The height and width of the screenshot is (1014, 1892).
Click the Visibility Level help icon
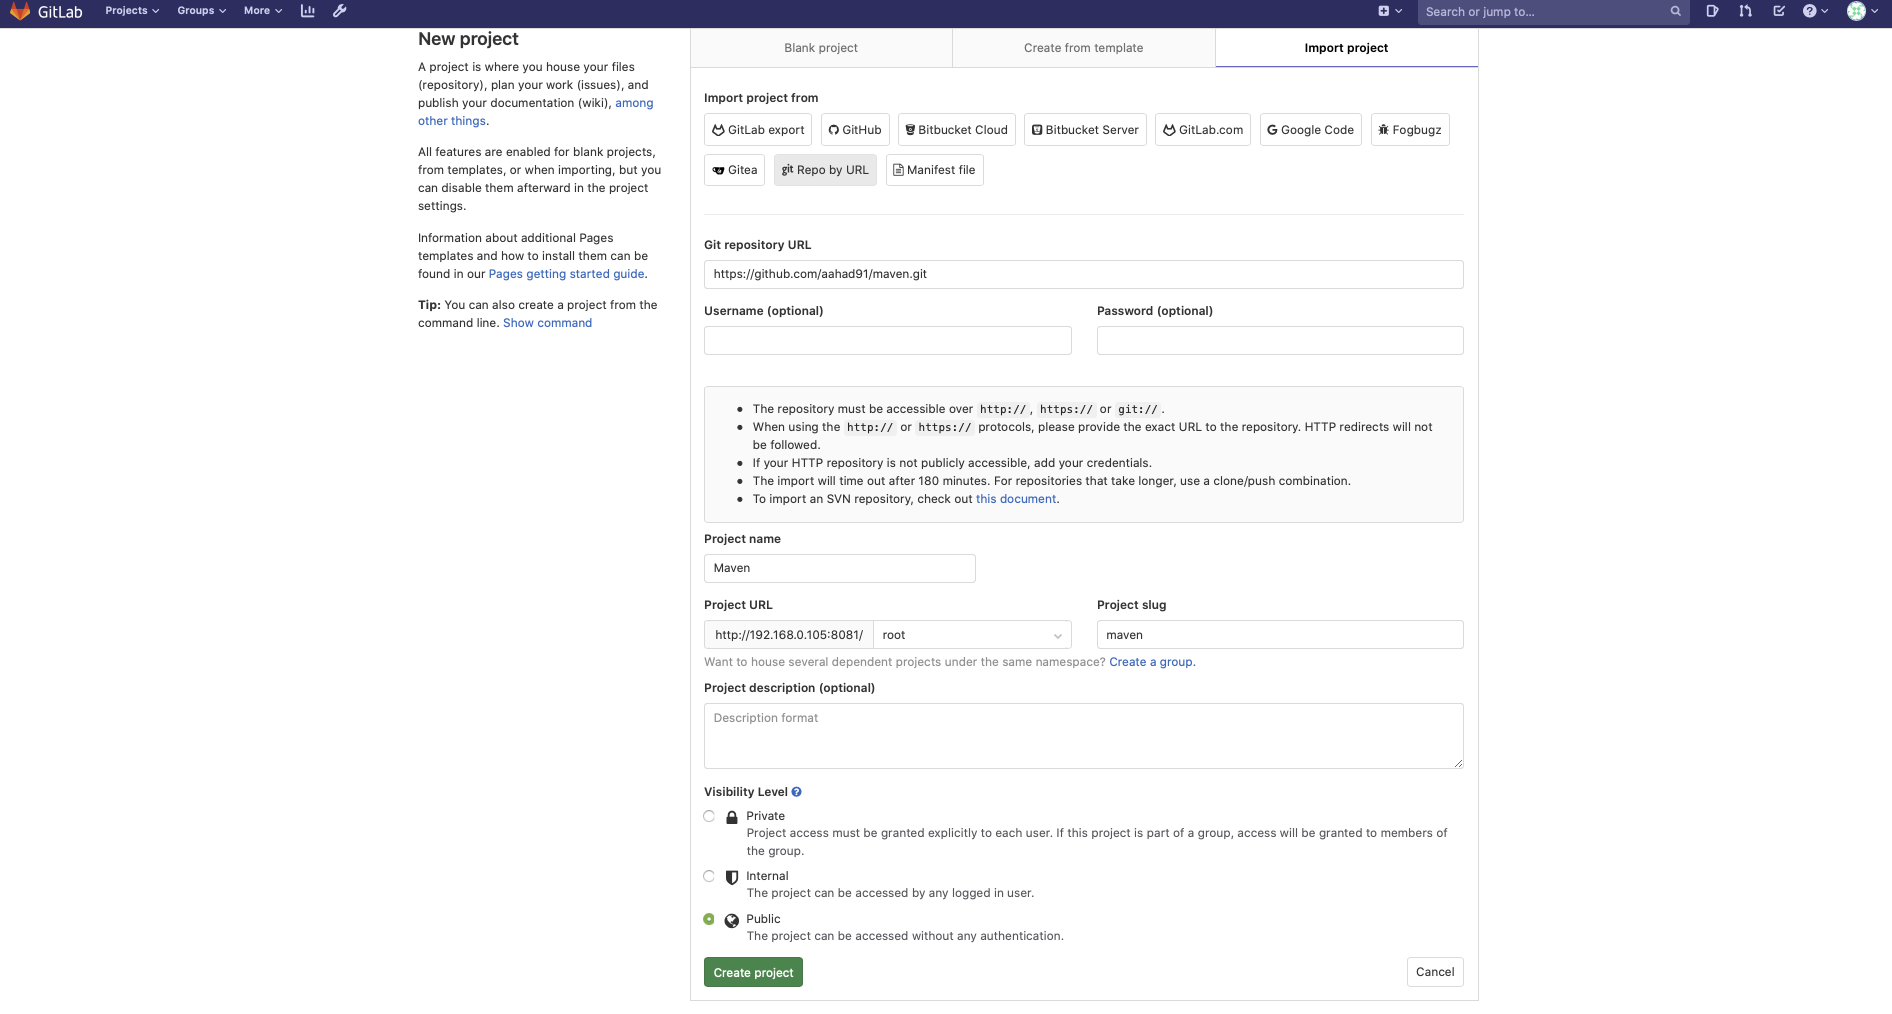tap(797, 792)
